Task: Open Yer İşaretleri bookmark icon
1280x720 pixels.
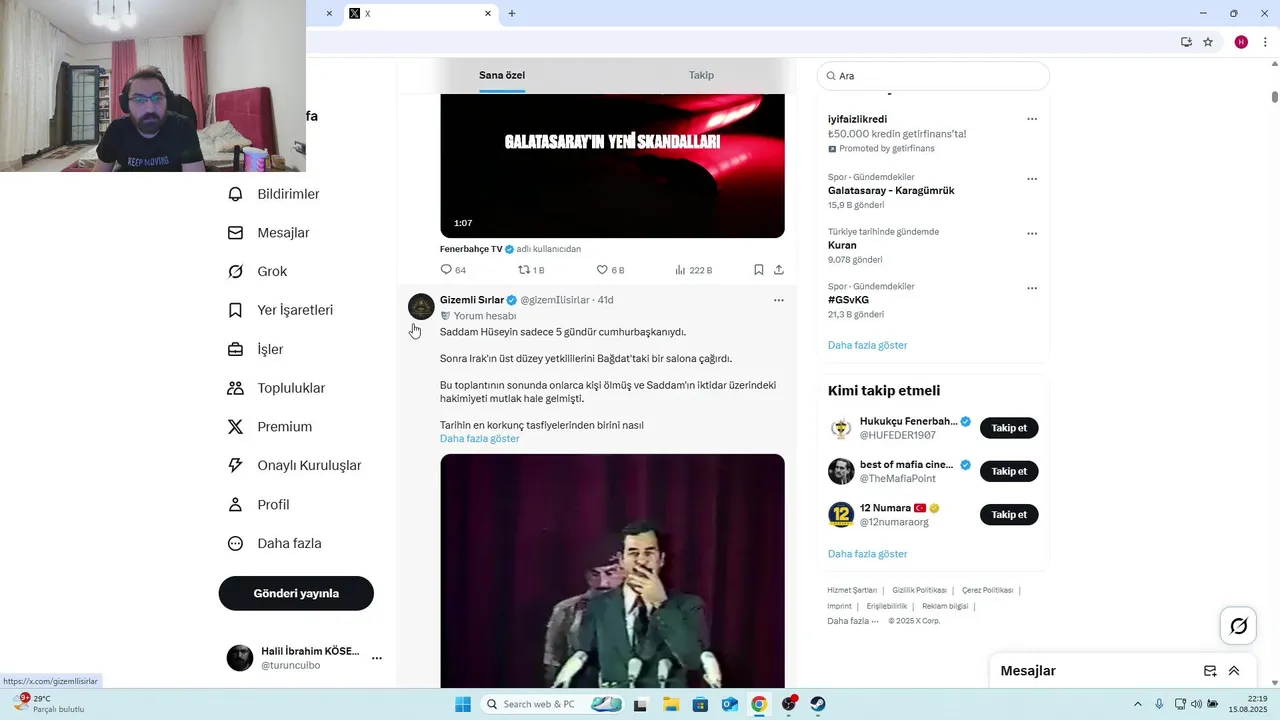Action: pos(236,310)
